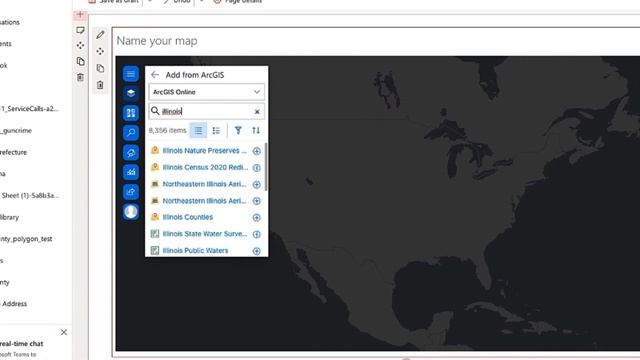Screen dimensions: 640x360
Task: Click the duplicate section icon in outer page toolbar
Action: click(x=80, y=61)
